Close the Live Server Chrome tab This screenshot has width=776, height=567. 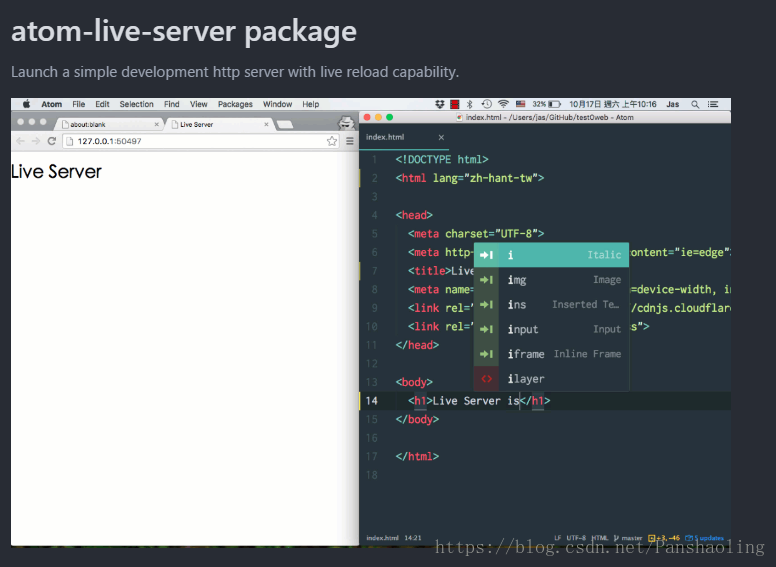pos(266,124)
